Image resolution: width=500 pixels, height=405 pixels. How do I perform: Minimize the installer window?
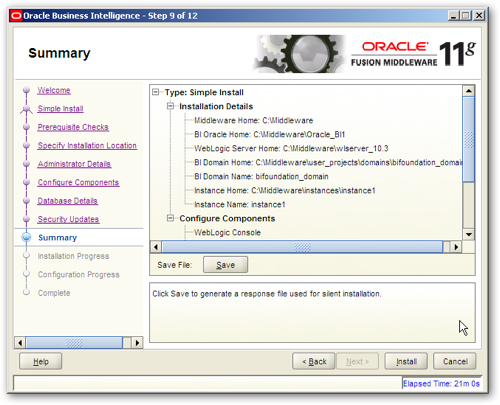tap(453, 16)
